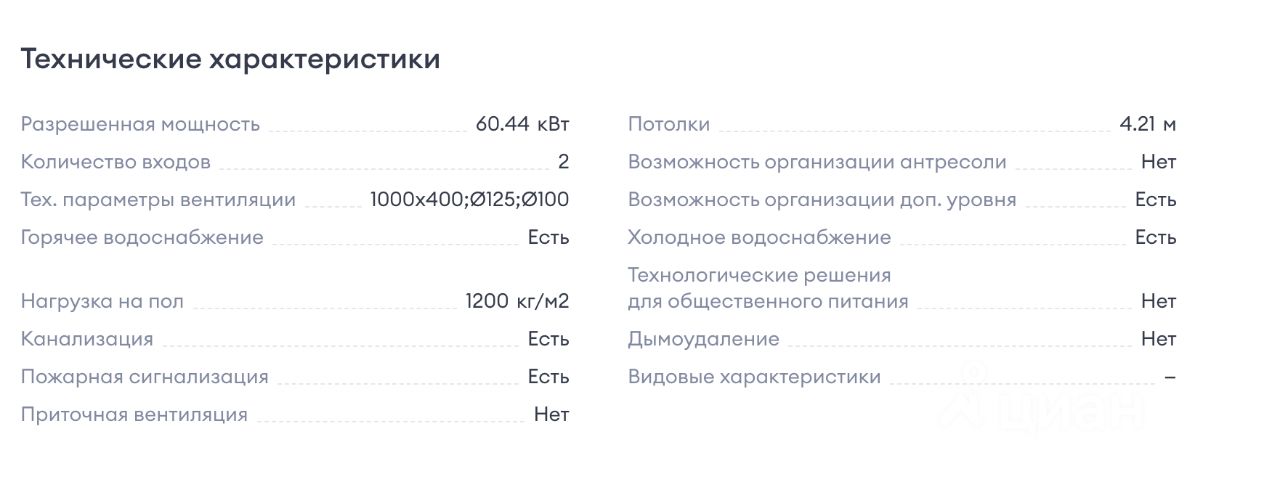The height and width of the screenshot is (495, 1280).
Task: Select the "Холодное водоснабжение" label
Action: coord(759,238)
